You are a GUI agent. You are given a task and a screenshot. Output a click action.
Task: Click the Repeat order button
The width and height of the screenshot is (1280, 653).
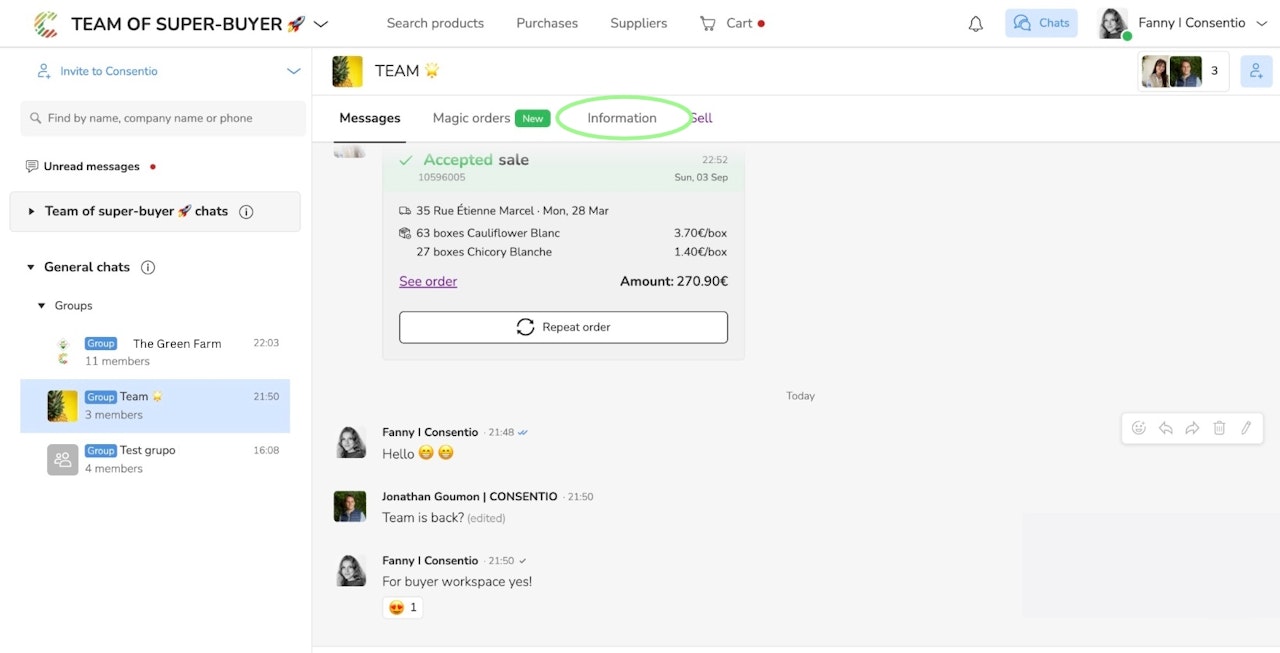coord(563,327)
